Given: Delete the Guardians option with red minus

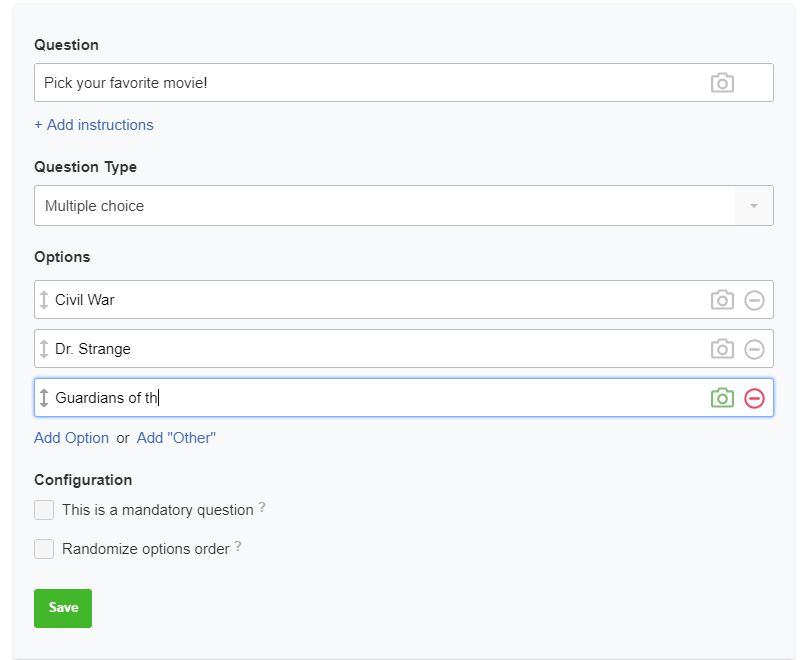Looking at the screenshot, I should [755, 398].
